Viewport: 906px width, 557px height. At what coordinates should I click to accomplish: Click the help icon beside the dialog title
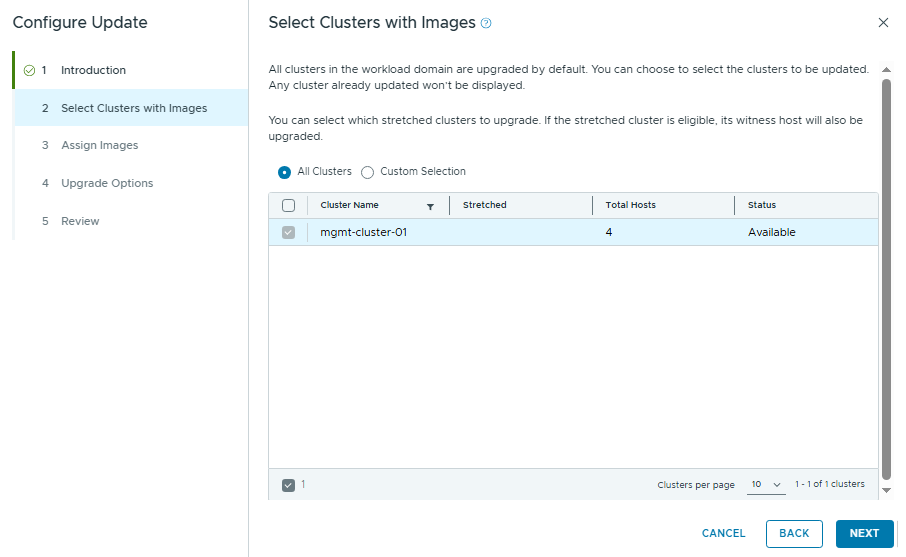click(x=486, y=23)
